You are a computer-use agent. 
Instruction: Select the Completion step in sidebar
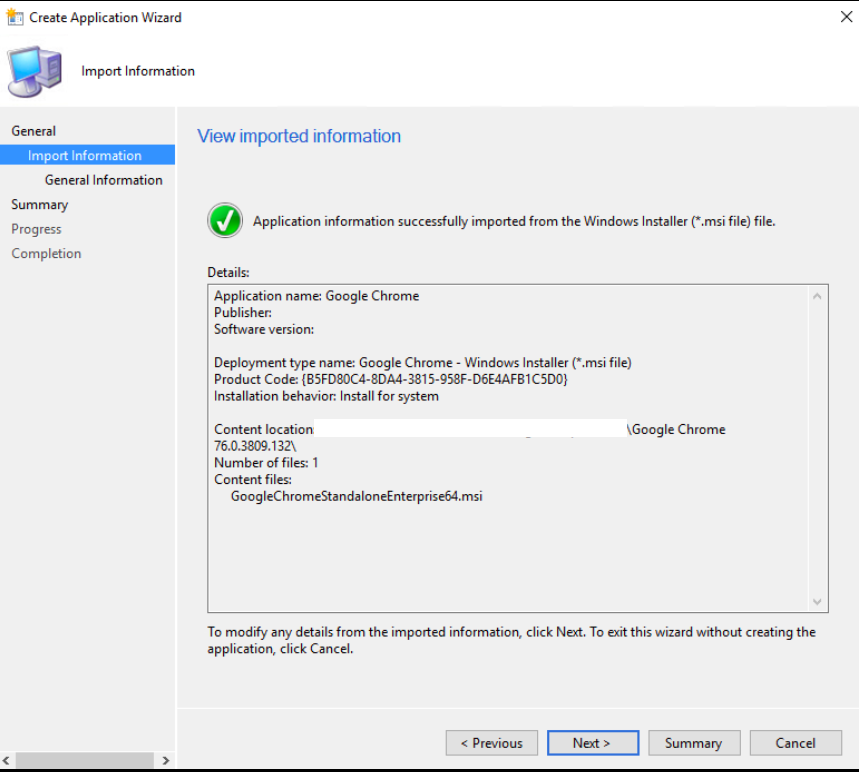click(46, 253)
